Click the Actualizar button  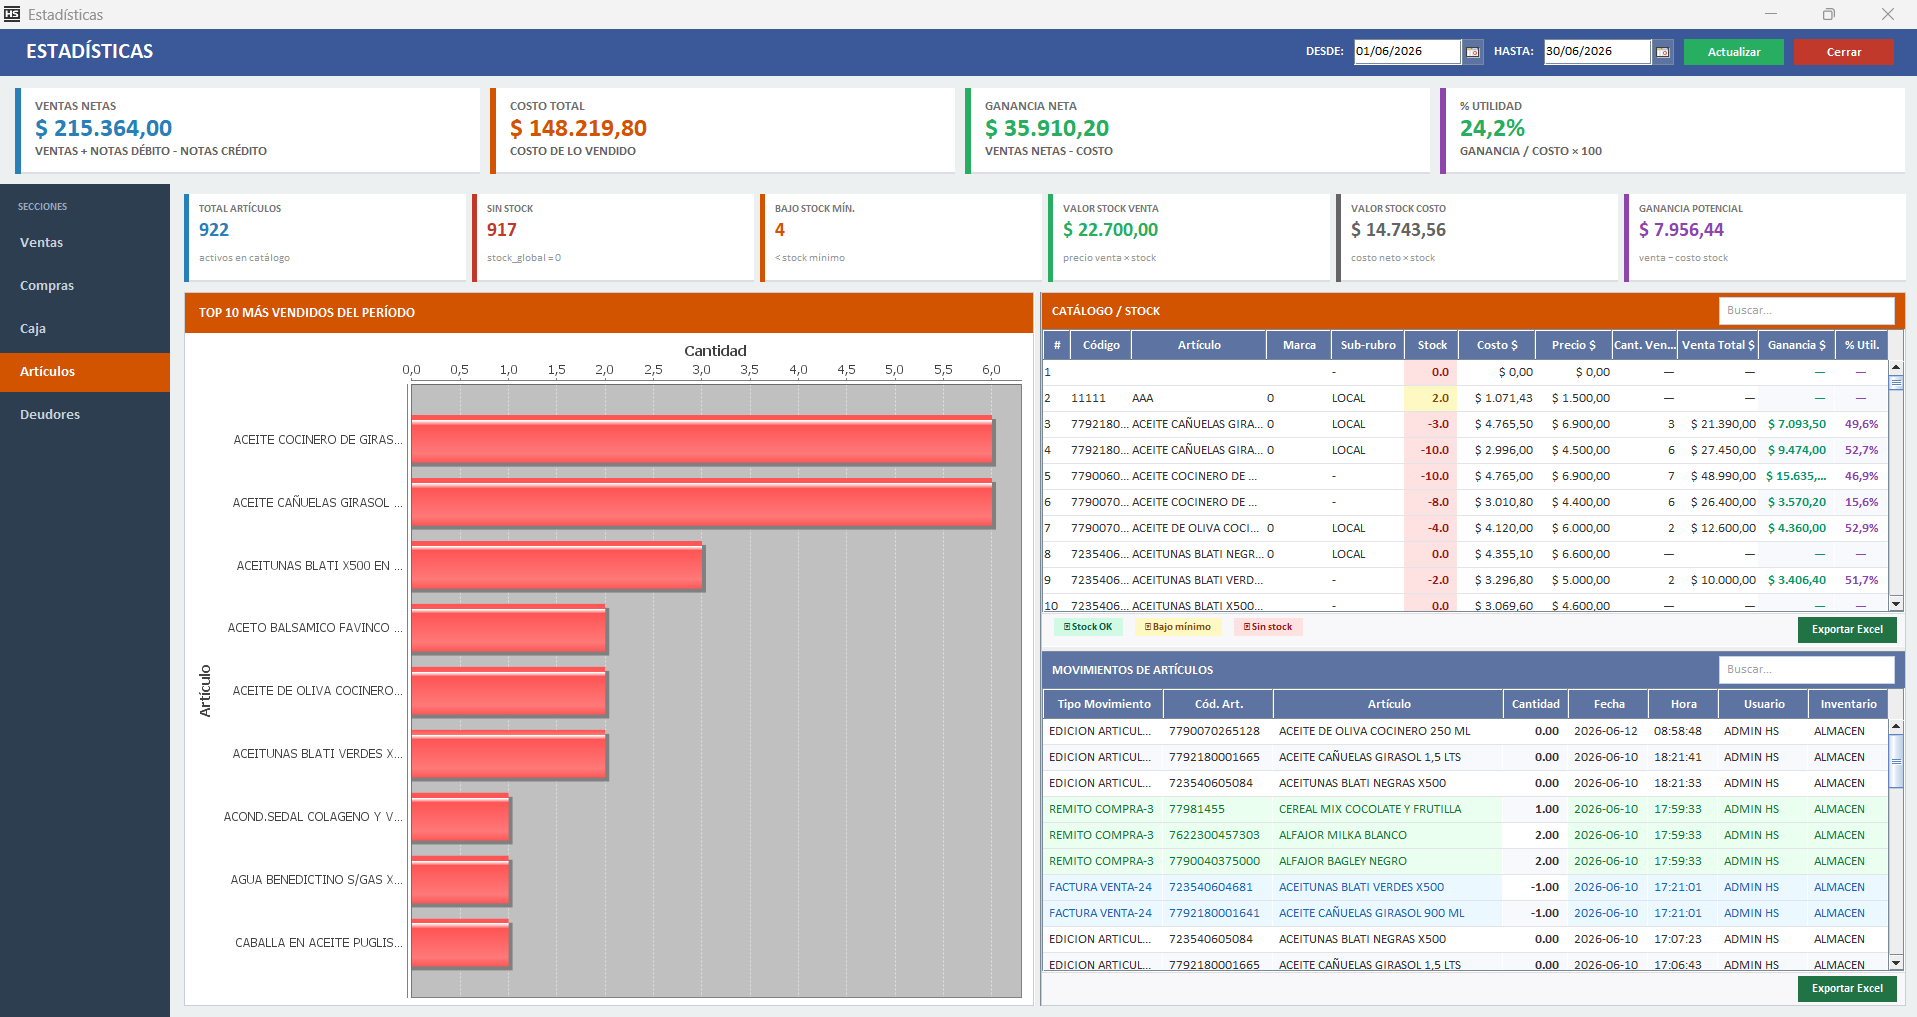(1733, 52)
